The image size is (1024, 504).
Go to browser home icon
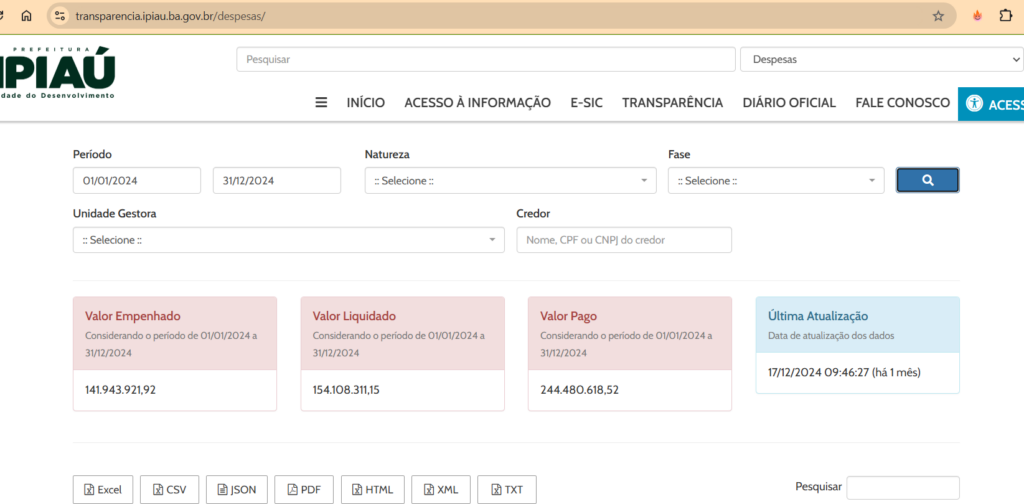(26, 16)
